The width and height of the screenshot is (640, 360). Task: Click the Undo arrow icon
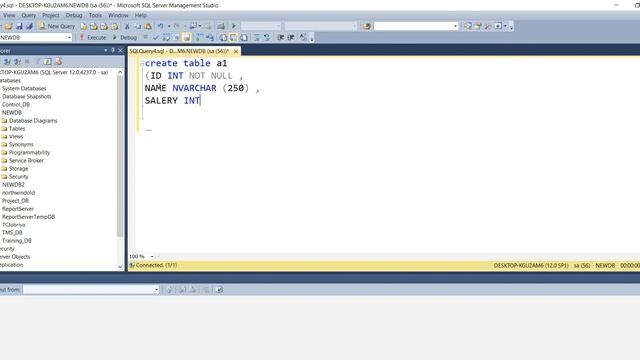(x=161, y=26)
